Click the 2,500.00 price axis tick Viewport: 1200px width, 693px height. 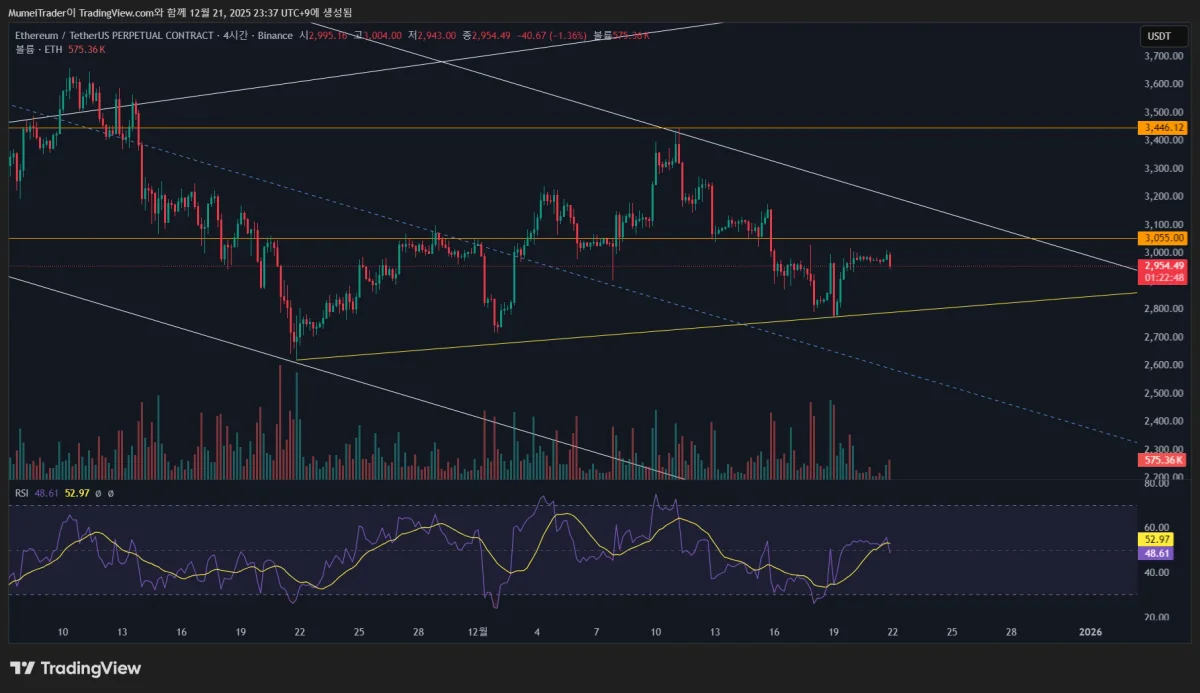click(x=1163, y=393)
